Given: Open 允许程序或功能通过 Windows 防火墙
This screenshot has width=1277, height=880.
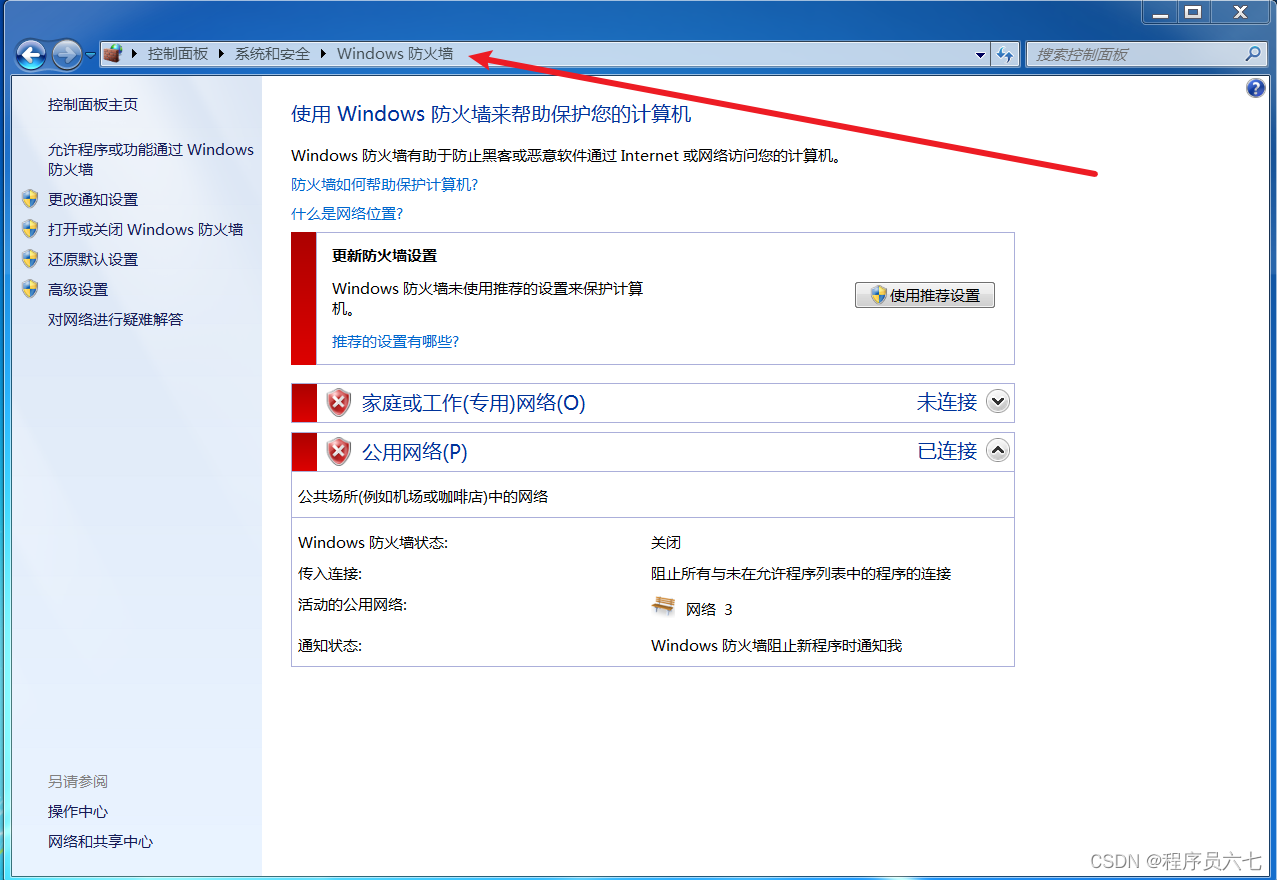Looking at the screenshot, I should click(x=151, y=159).
